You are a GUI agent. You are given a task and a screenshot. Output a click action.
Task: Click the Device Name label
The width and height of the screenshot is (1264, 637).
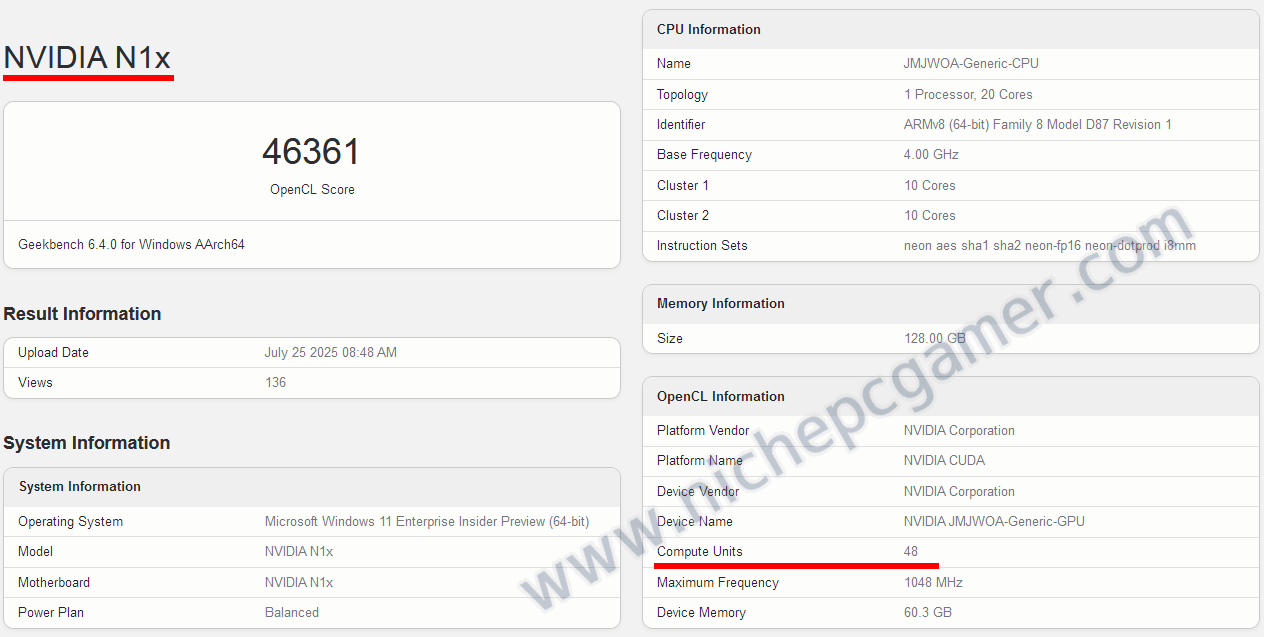point(695,521)
